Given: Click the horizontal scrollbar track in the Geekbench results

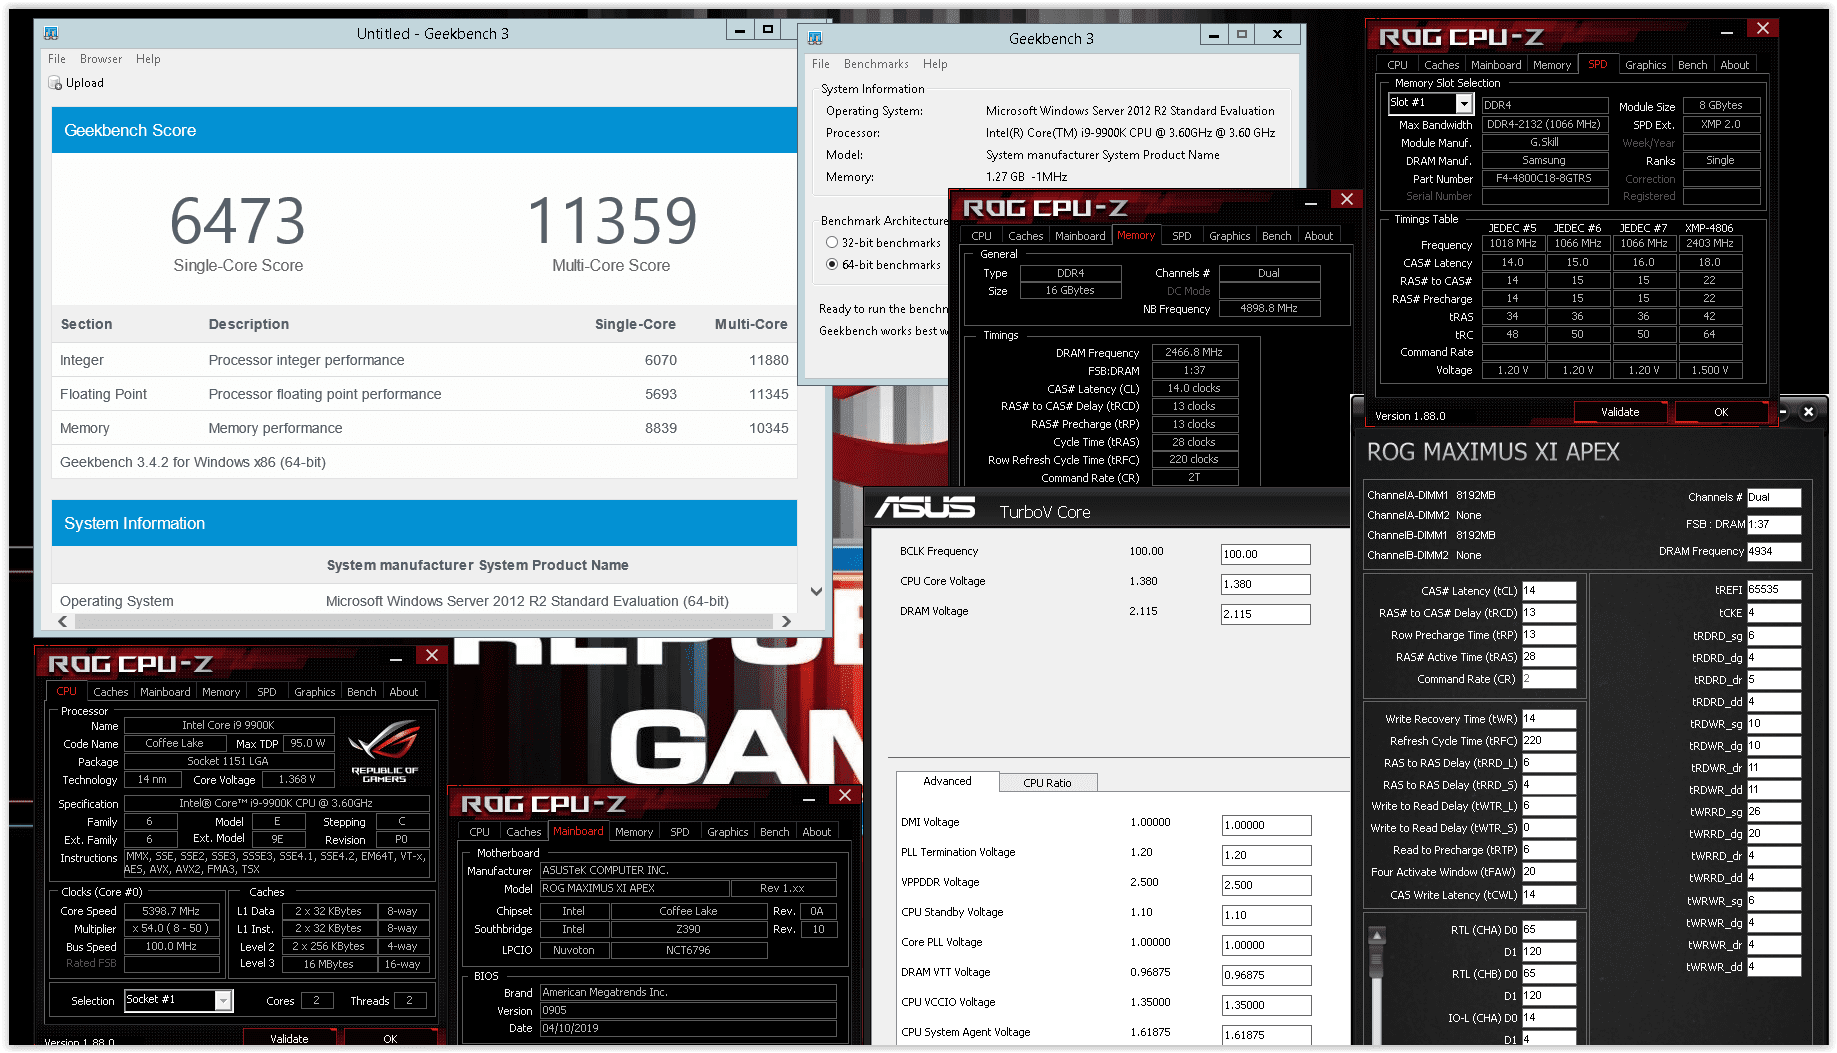Looking at the screenshot, I should pos(425,621).
